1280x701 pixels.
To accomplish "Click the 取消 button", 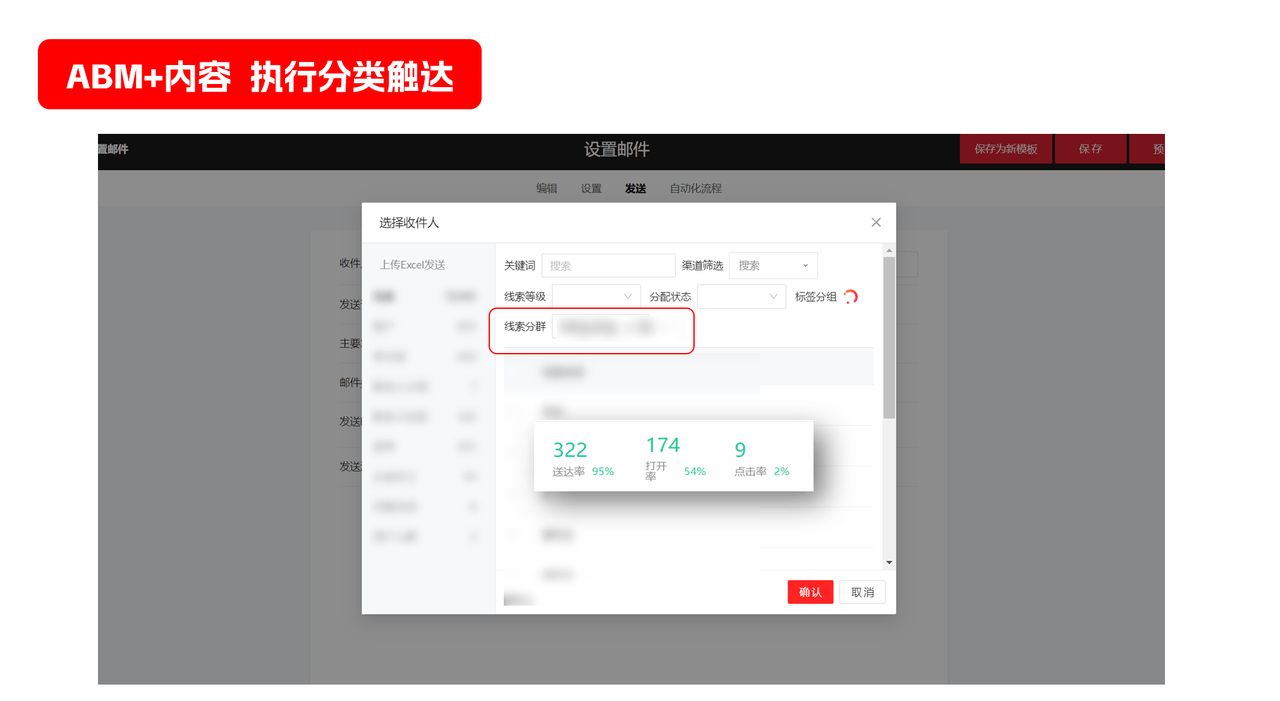I will pos(862,592).
